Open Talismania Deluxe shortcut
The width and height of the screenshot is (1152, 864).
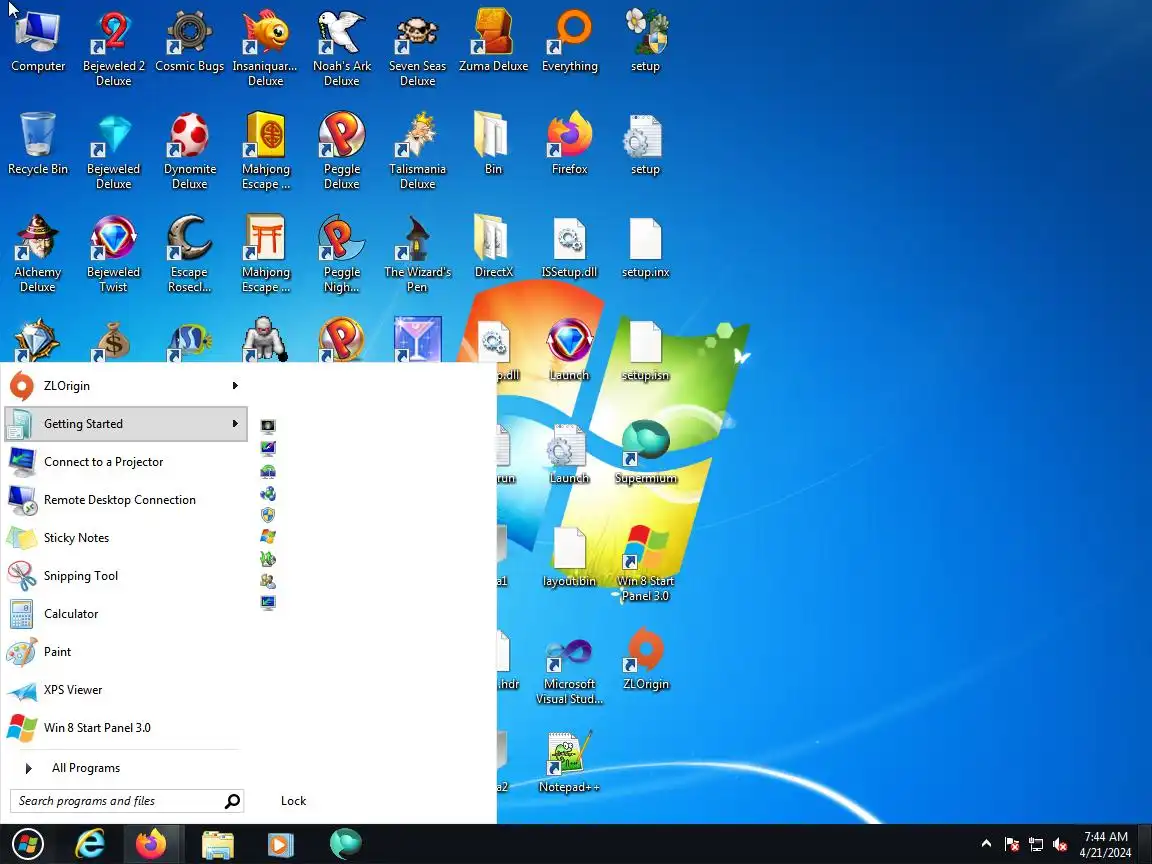point(417,151)
